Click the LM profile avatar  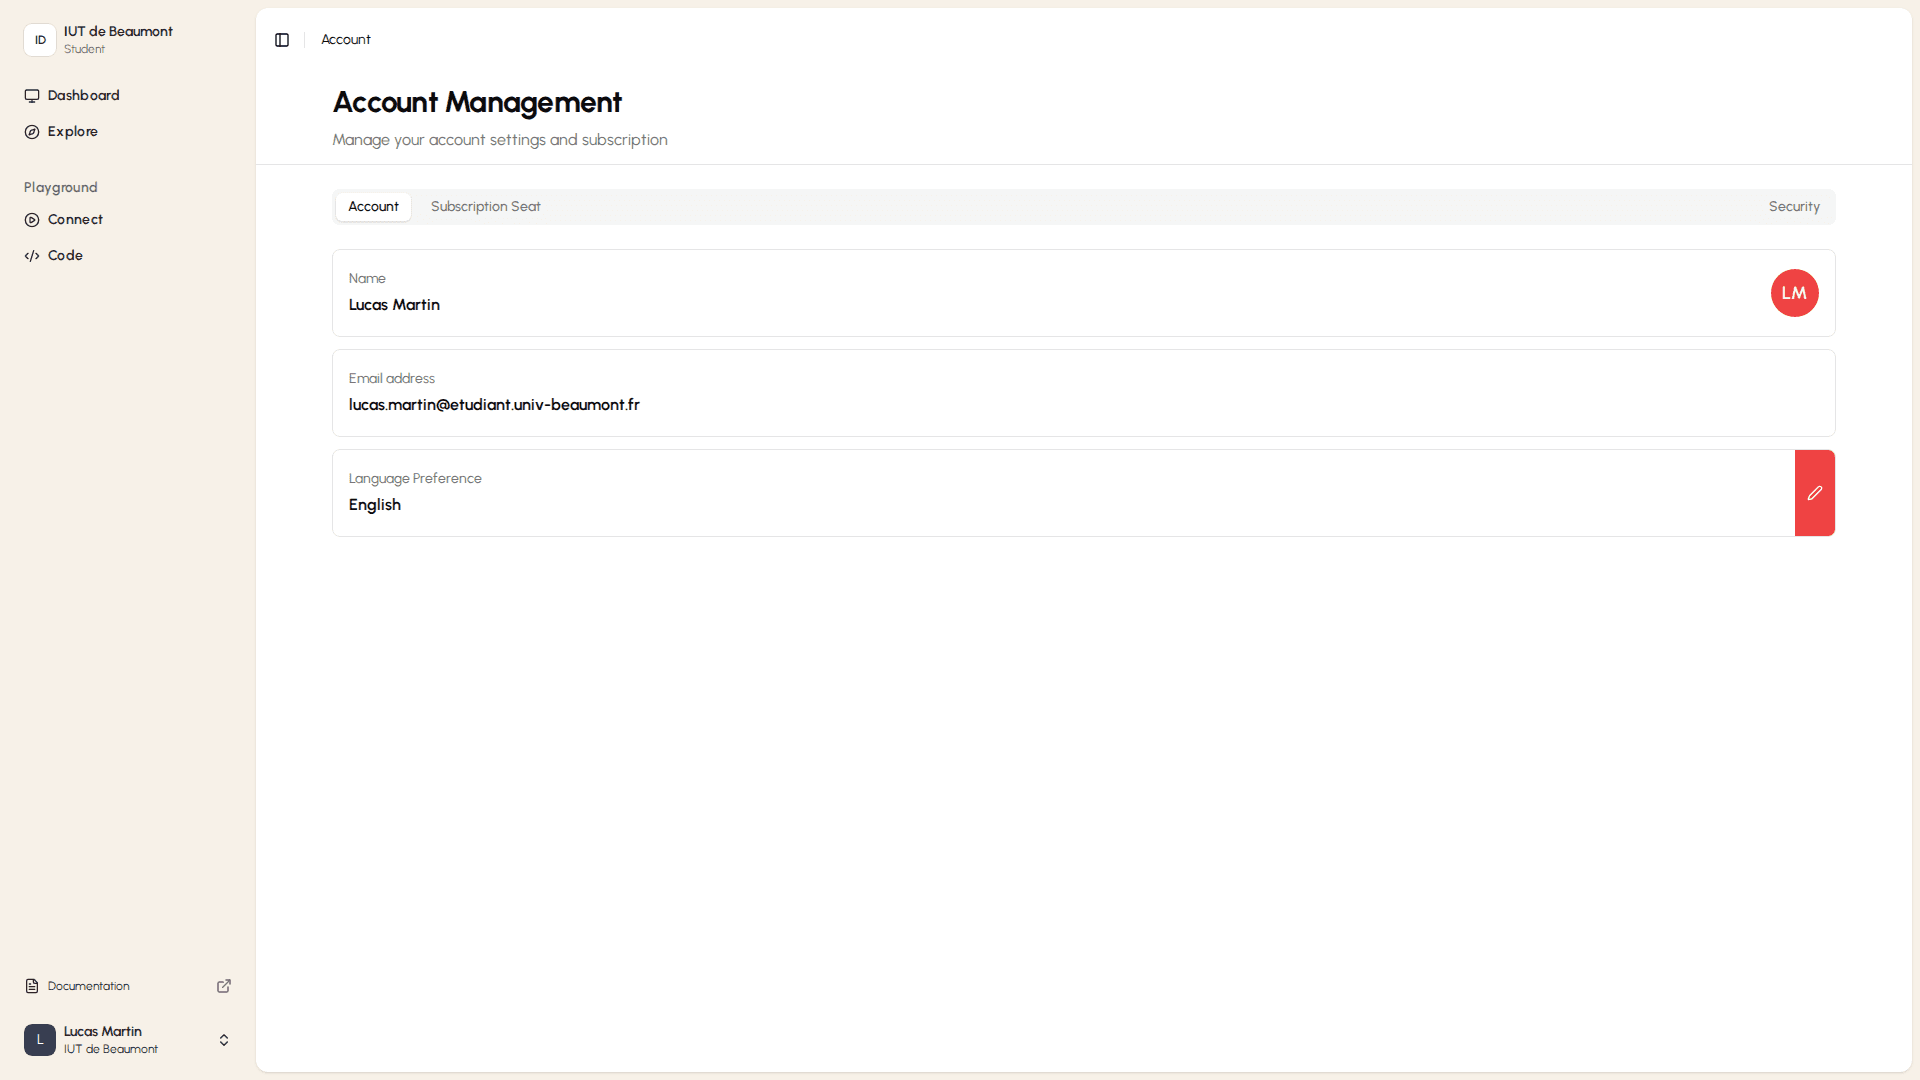coord(1795,293)
